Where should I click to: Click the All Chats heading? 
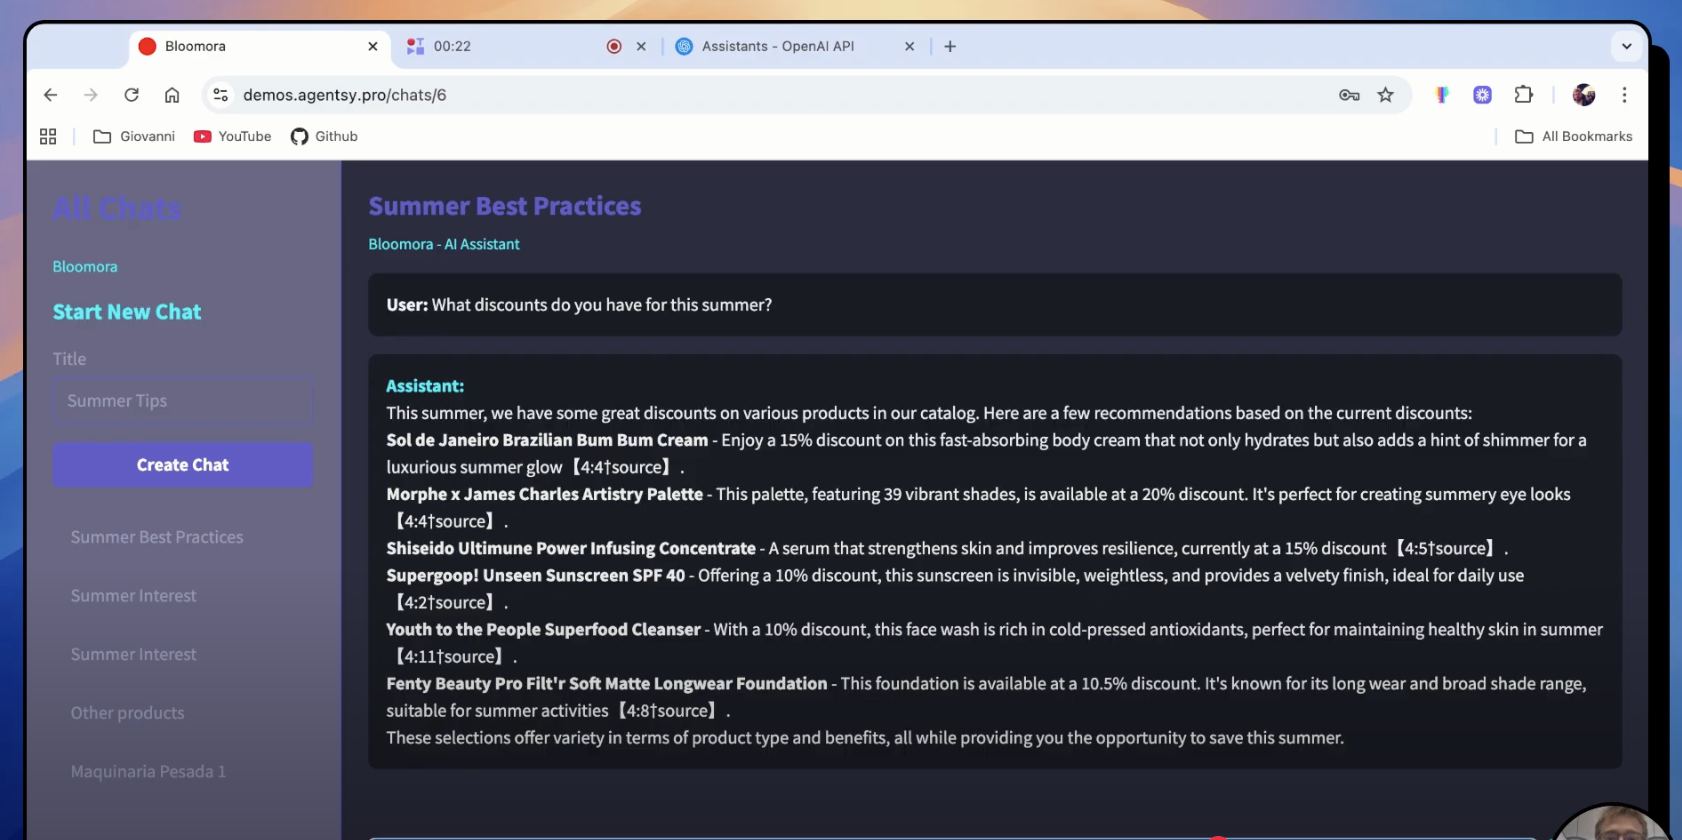tap(117, 208)
